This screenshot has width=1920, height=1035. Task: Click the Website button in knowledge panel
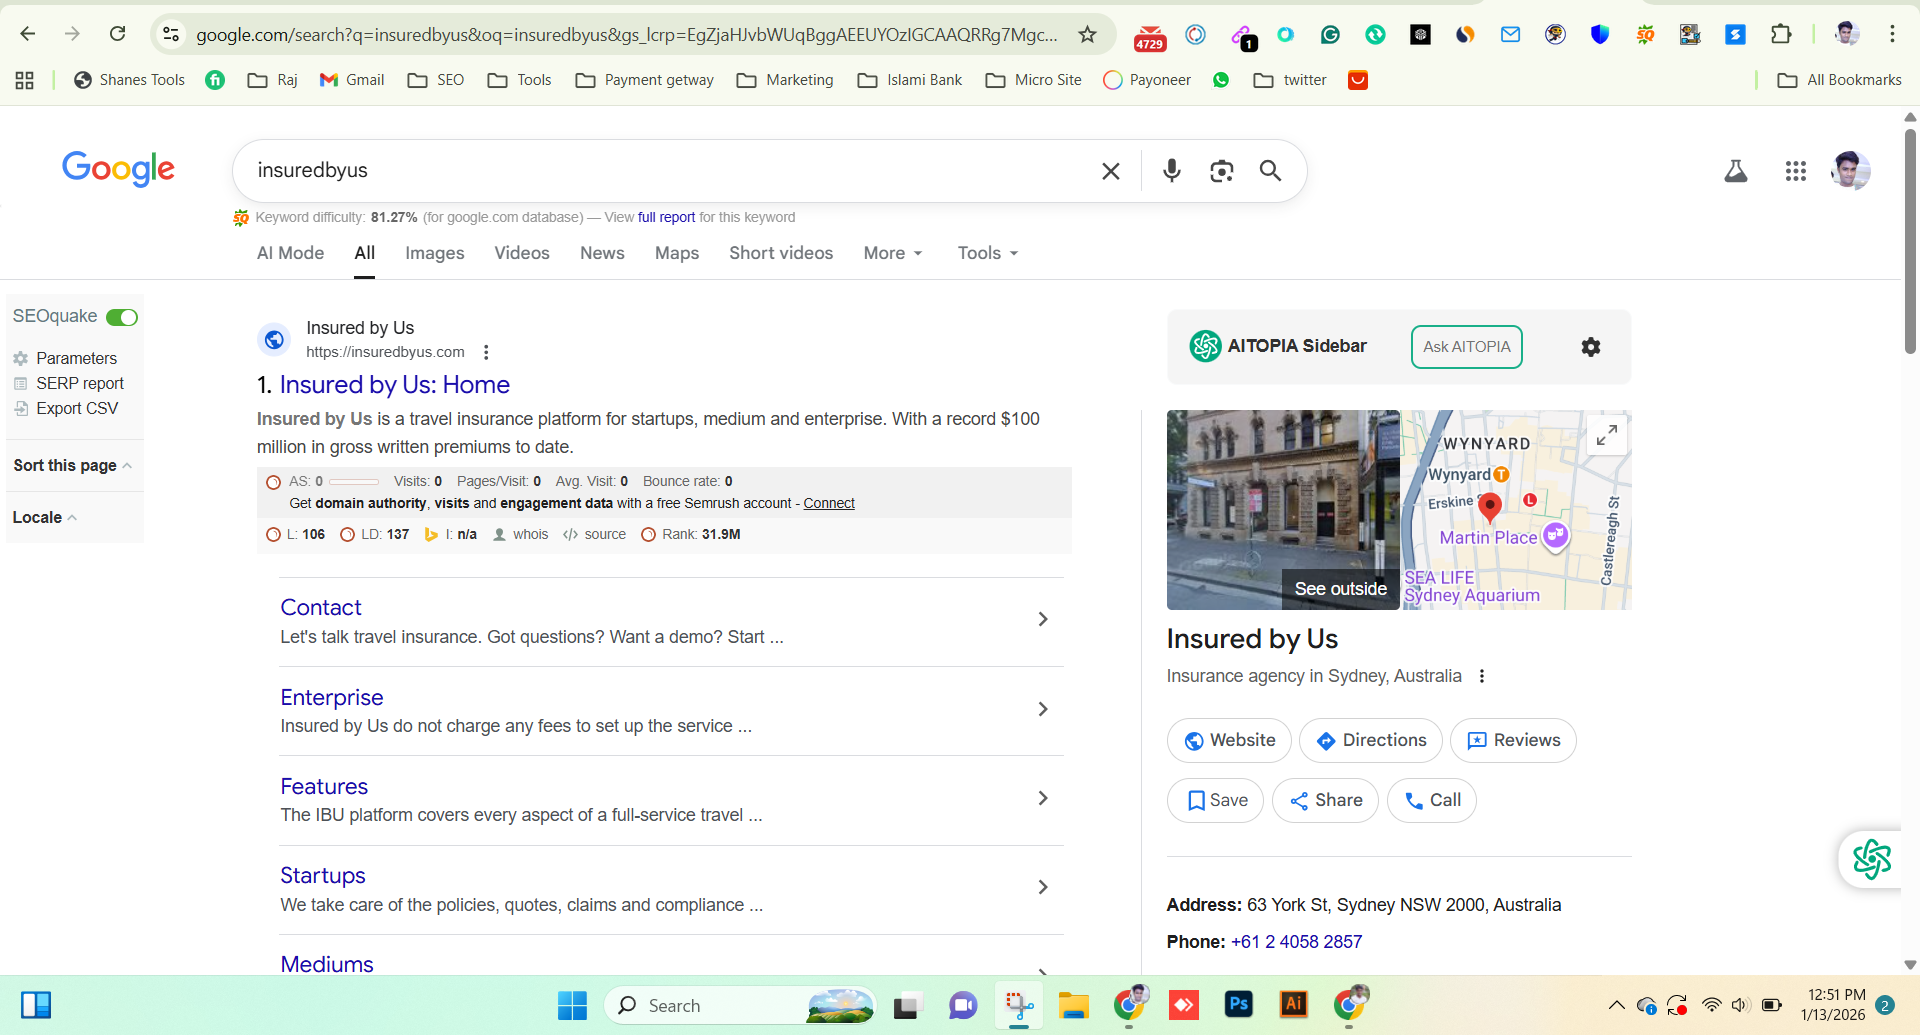point(1229,740)
